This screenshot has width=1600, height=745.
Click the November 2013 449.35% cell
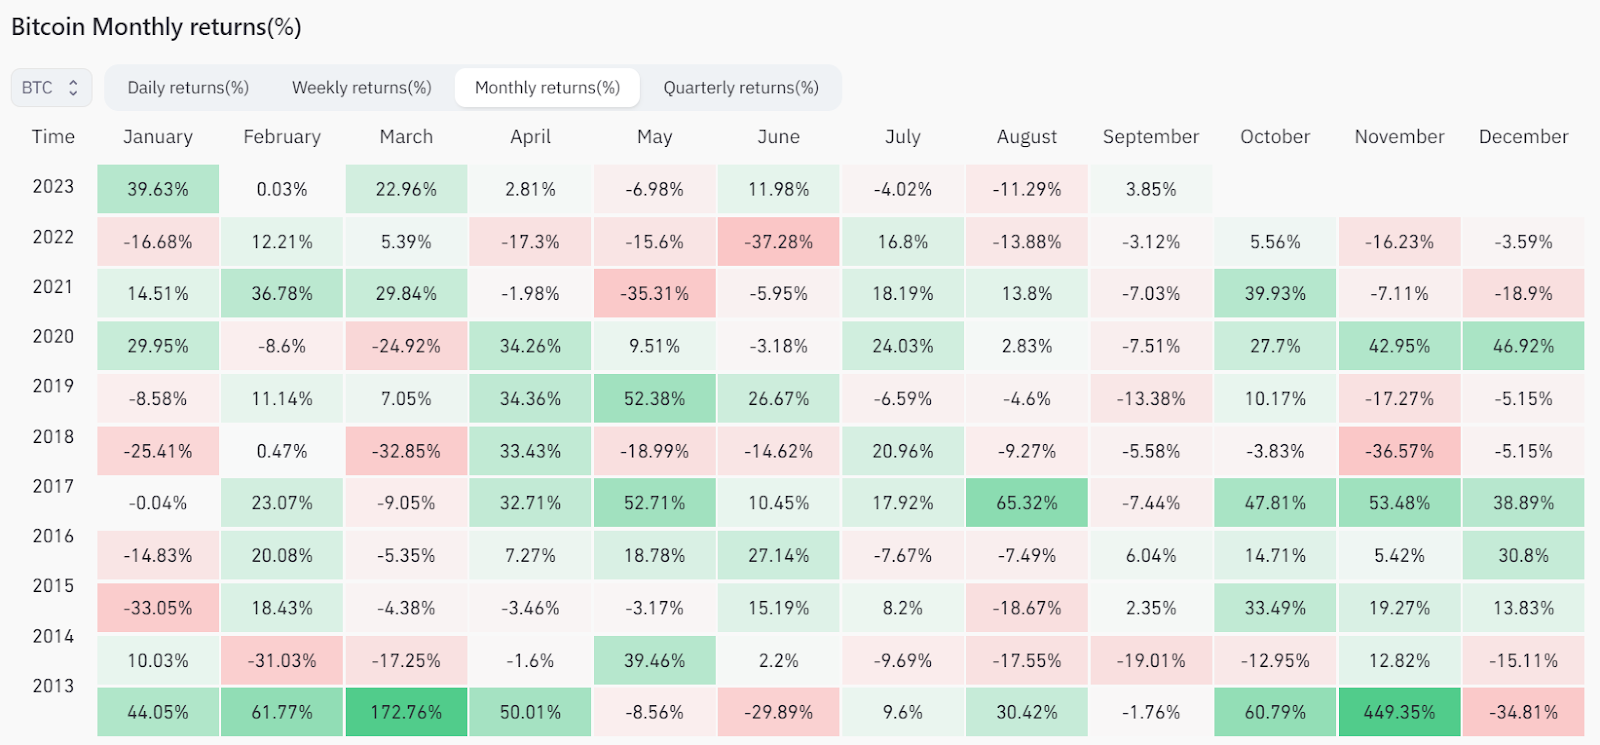click(x=1399, y=712)
